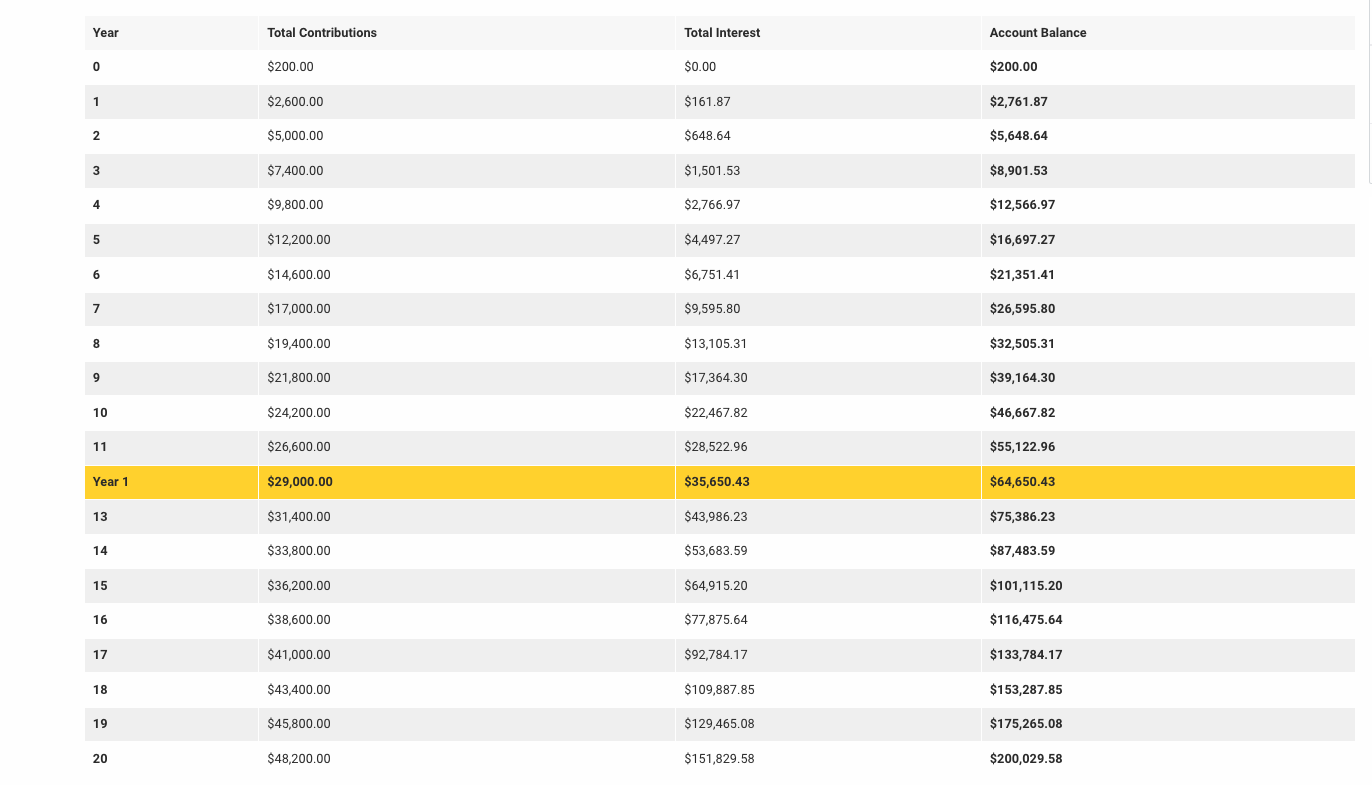Image resolution: width=1372 pixels, height=785 pixels.
Task: Click highlighted contributions $29,000.00
Action: click(300, 482)
